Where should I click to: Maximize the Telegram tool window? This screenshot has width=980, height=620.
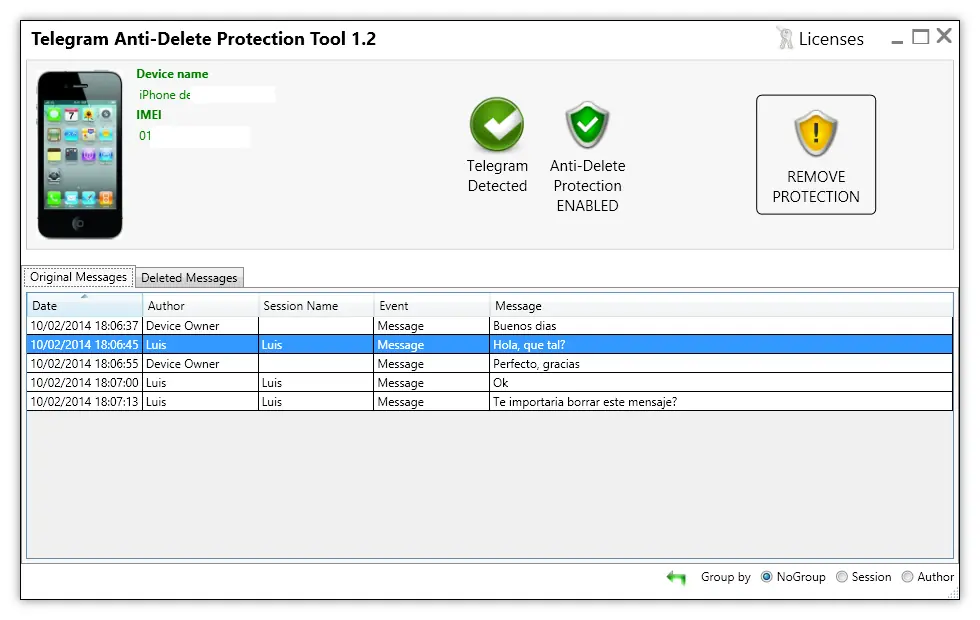tap(920, 37)
